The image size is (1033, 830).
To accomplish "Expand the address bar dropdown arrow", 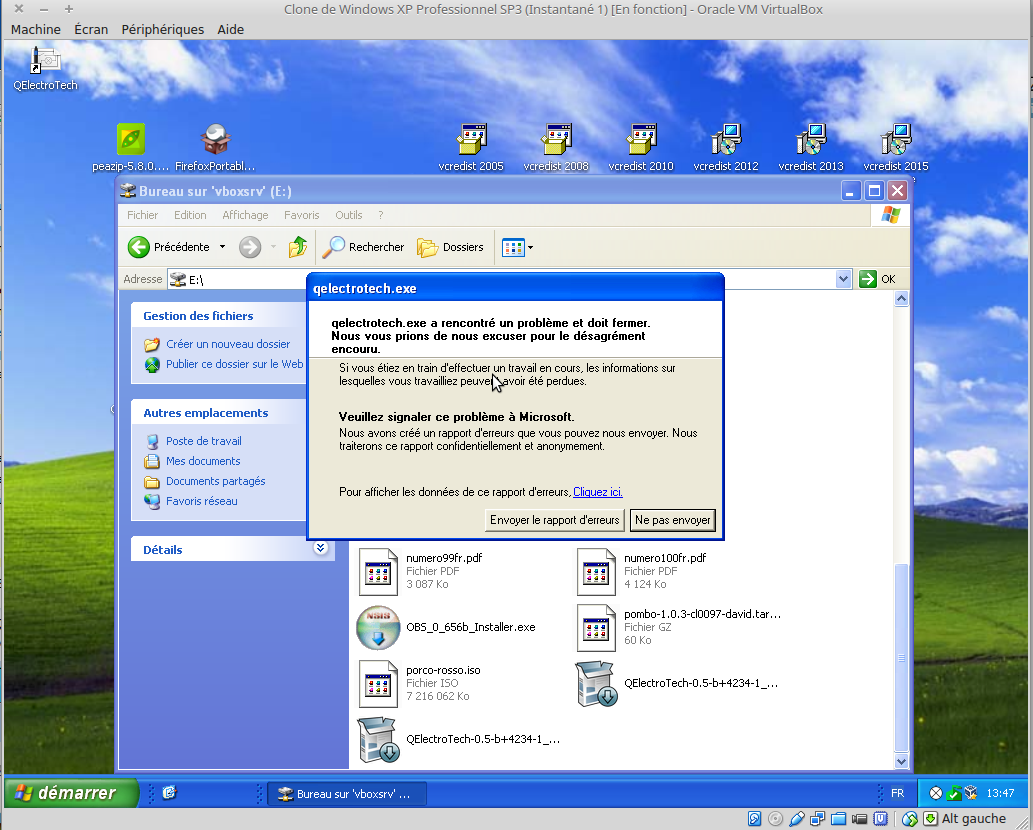I will (x=843, y=280).
